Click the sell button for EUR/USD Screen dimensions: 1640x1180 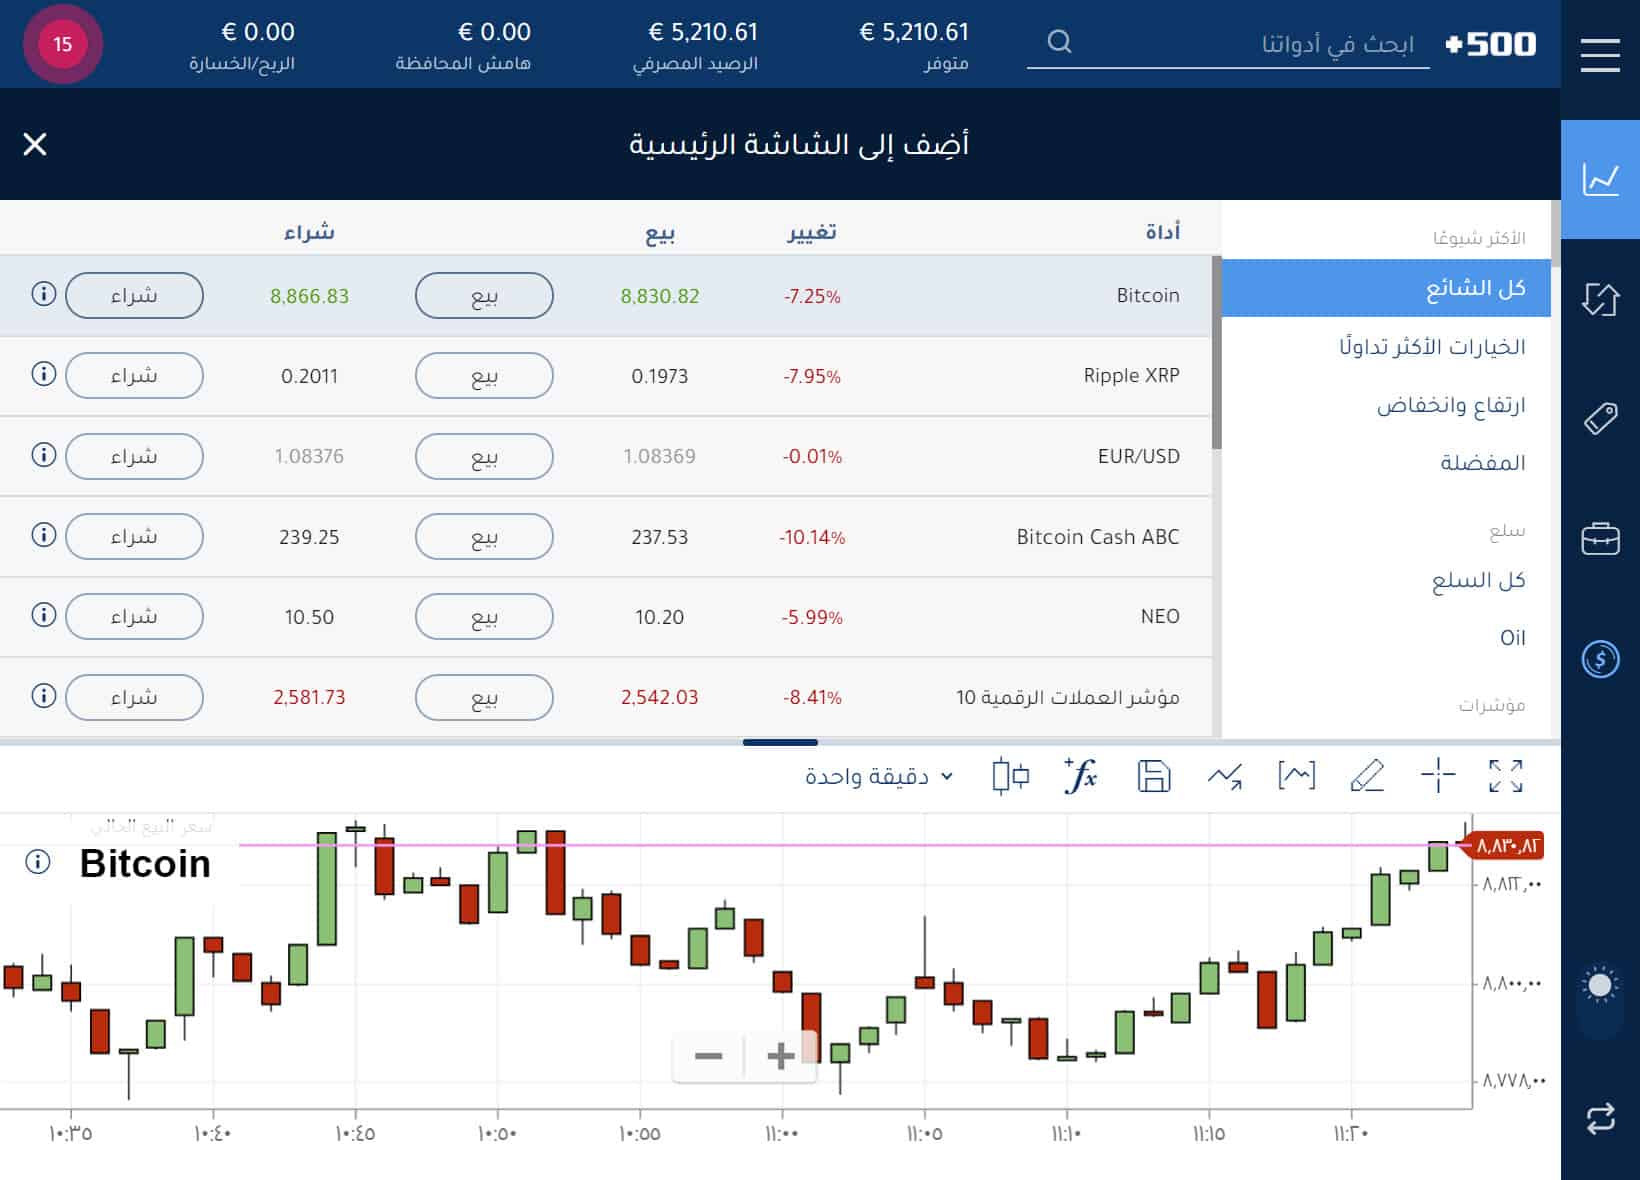(484, 456)
